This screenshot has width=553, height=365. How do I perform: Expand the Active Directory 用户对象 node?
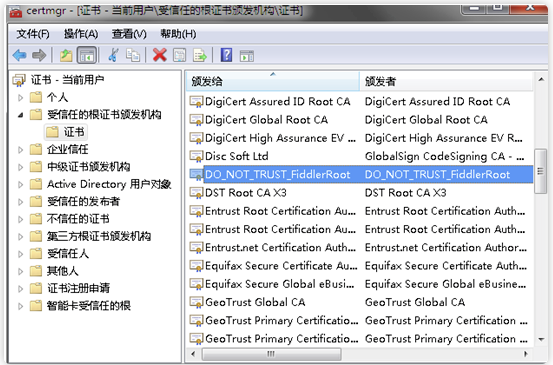pyautogui.click(x=20, y=184)
